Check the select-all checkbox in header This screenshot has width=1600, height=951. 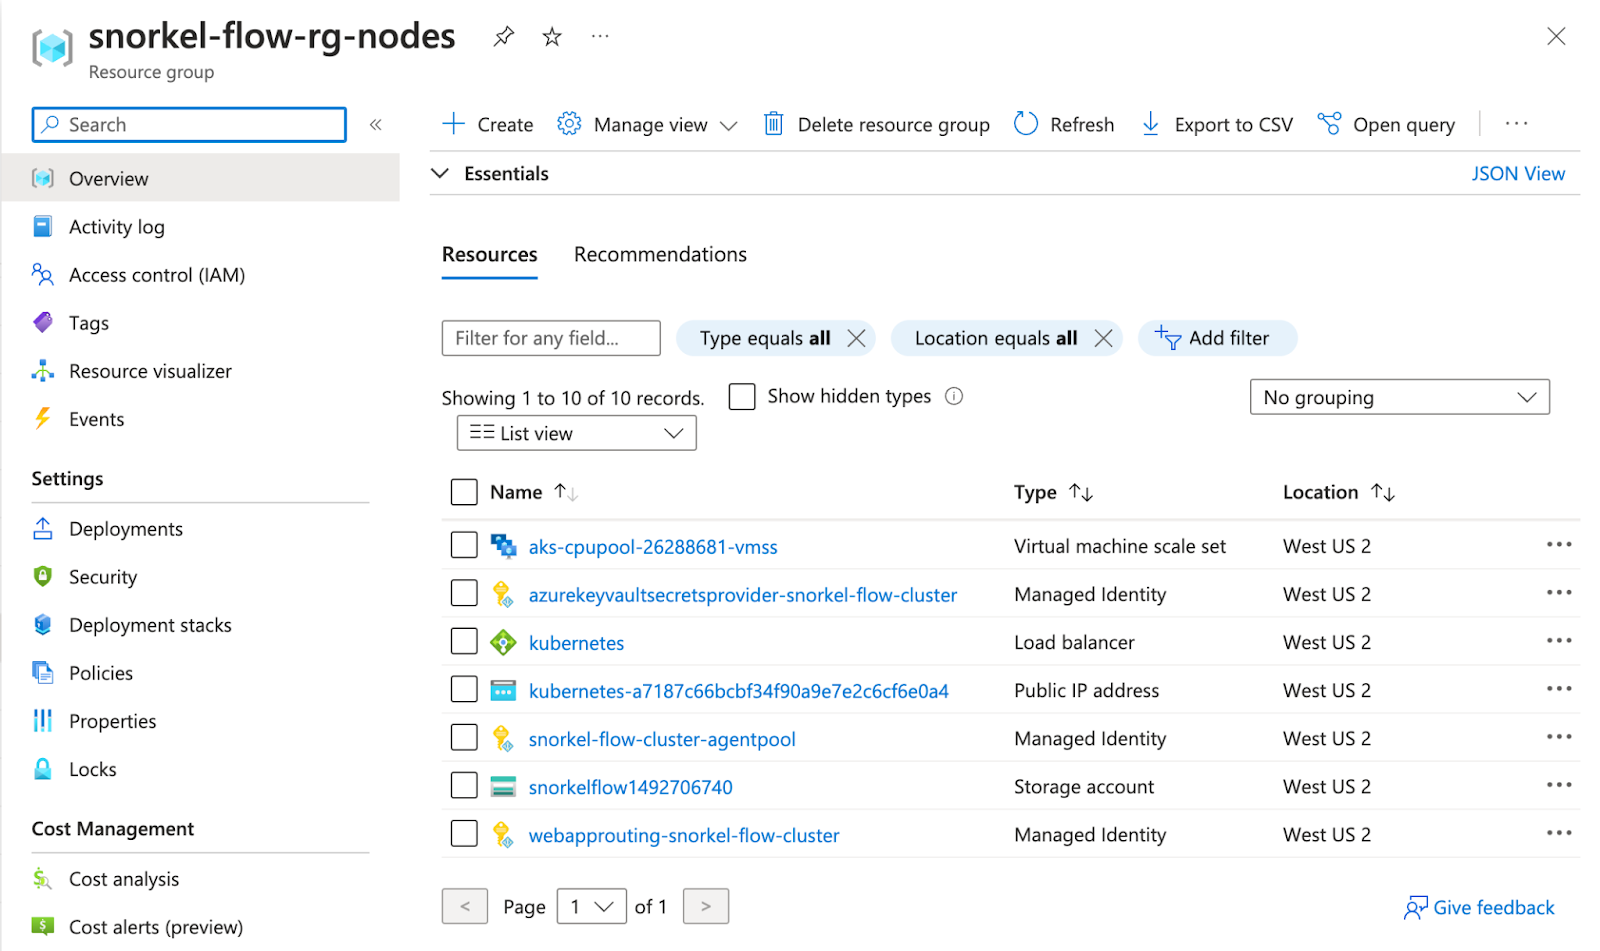(464, 492)
